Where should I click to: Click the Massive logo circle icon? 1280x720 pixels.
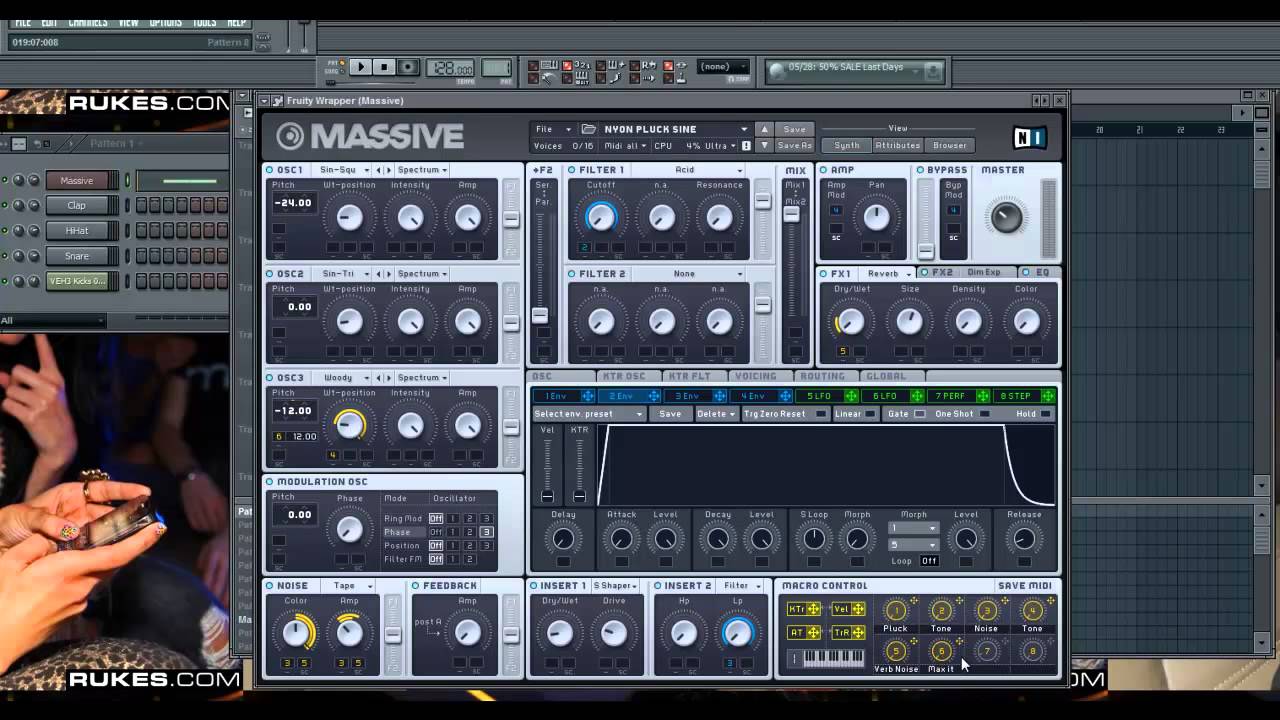[290, 136]
